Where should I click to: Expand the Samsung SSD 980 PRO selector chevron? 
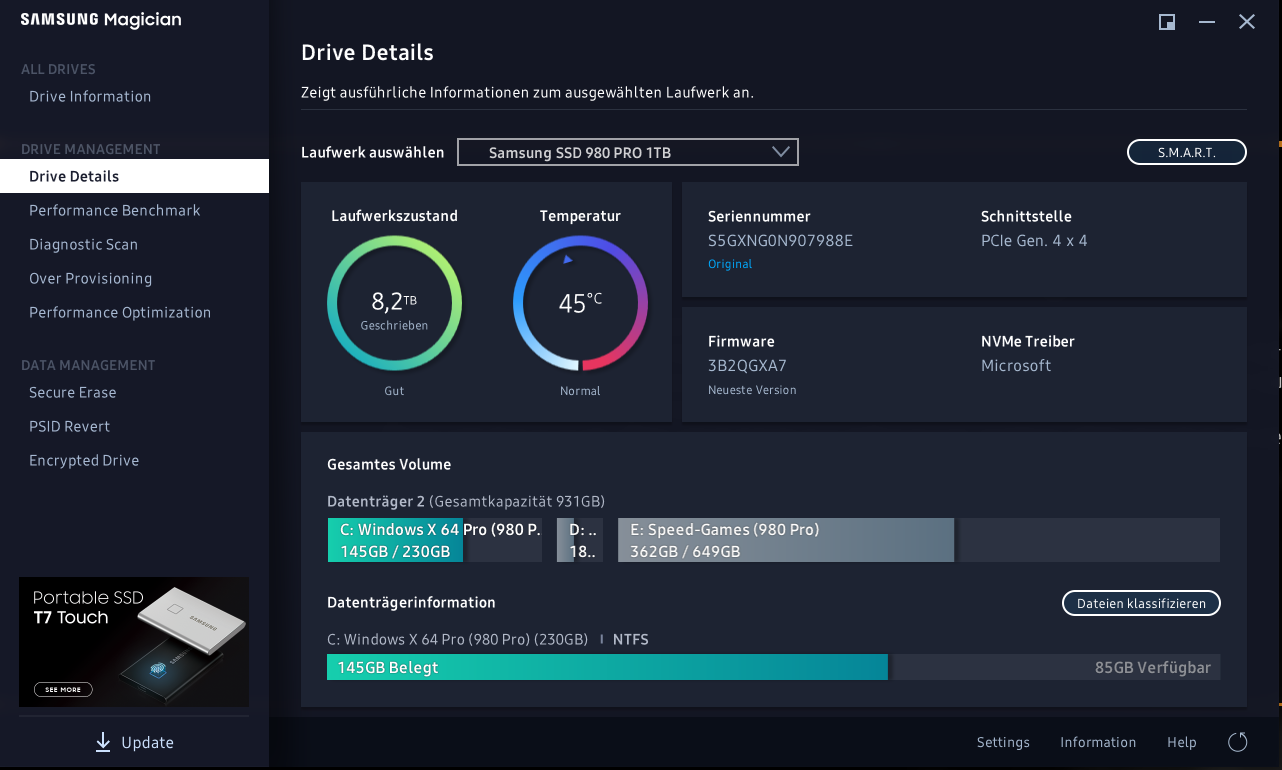click(781, 151)
